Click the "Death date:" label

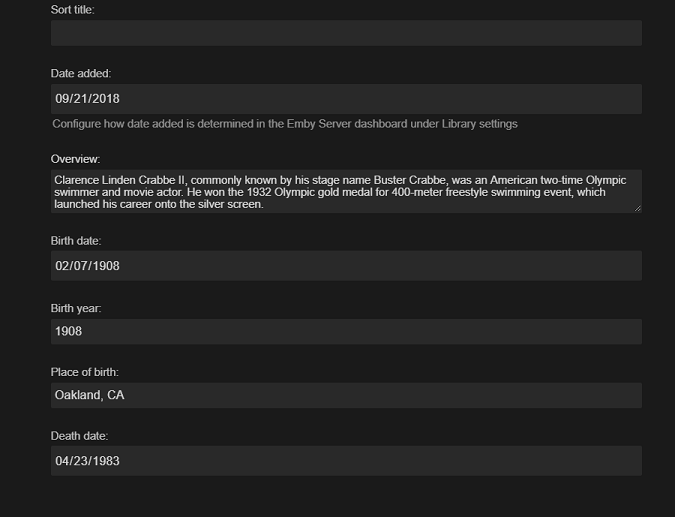tap(79, 436)
